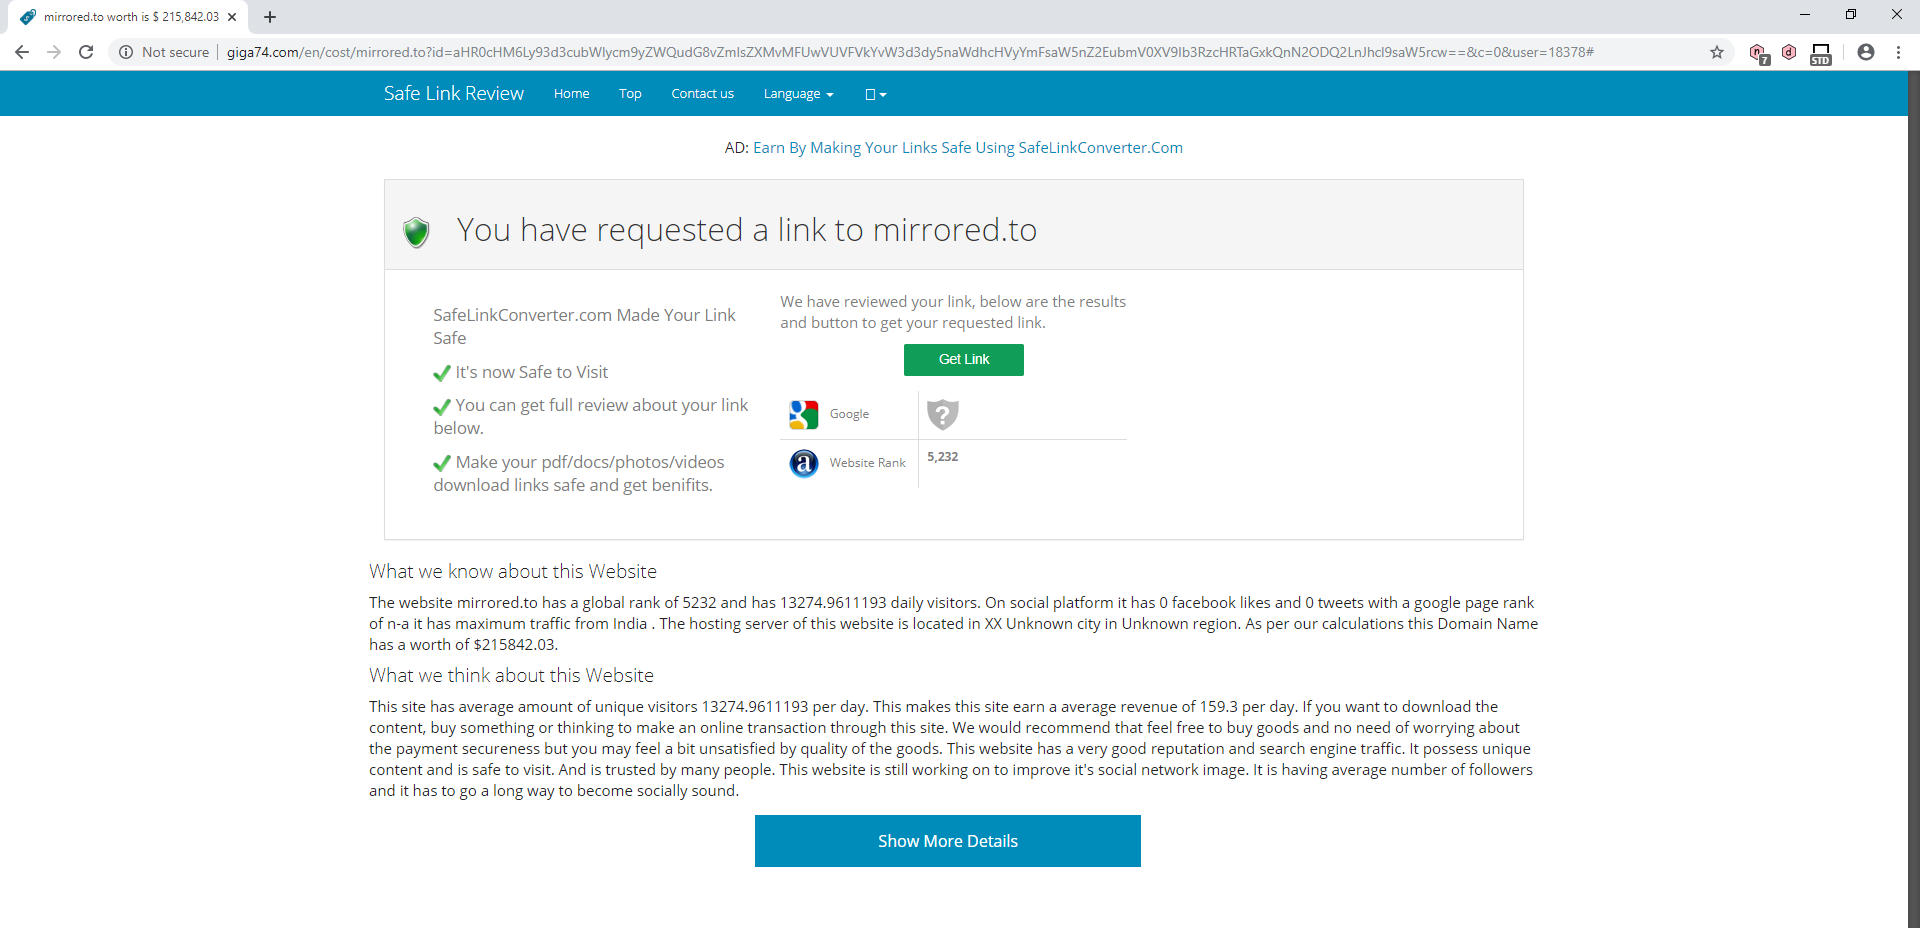Click the pink hexagon d extension icon

[1790, 52]
